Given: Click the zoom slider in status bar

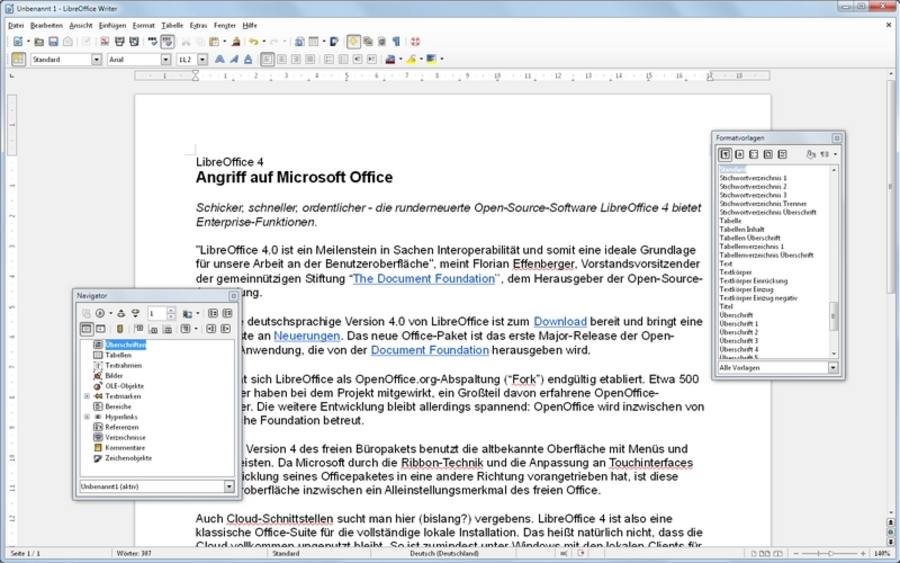Looking at the screenshot, I should (831, 553).
